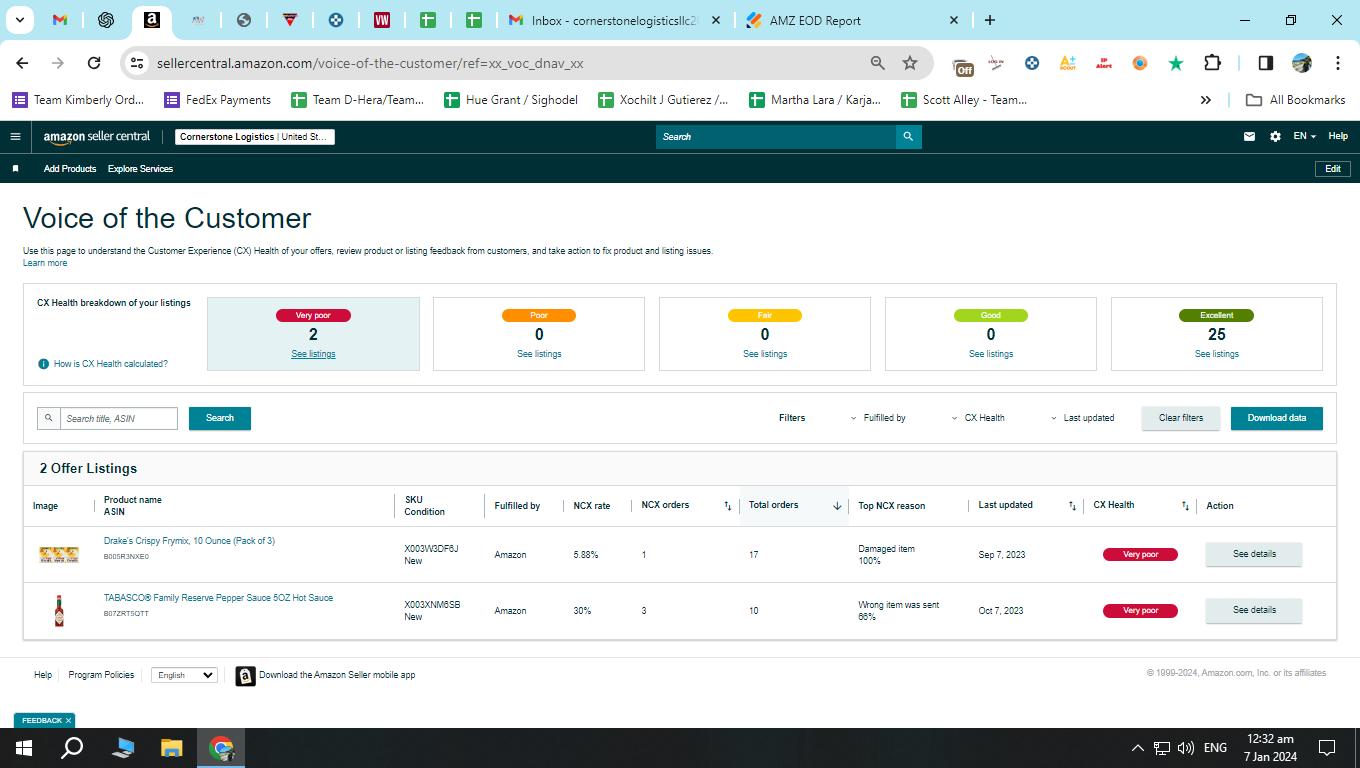Click the browser zoom magnifier icon
The height and width of the screenshot is (768, 1360).
[878, 63]
